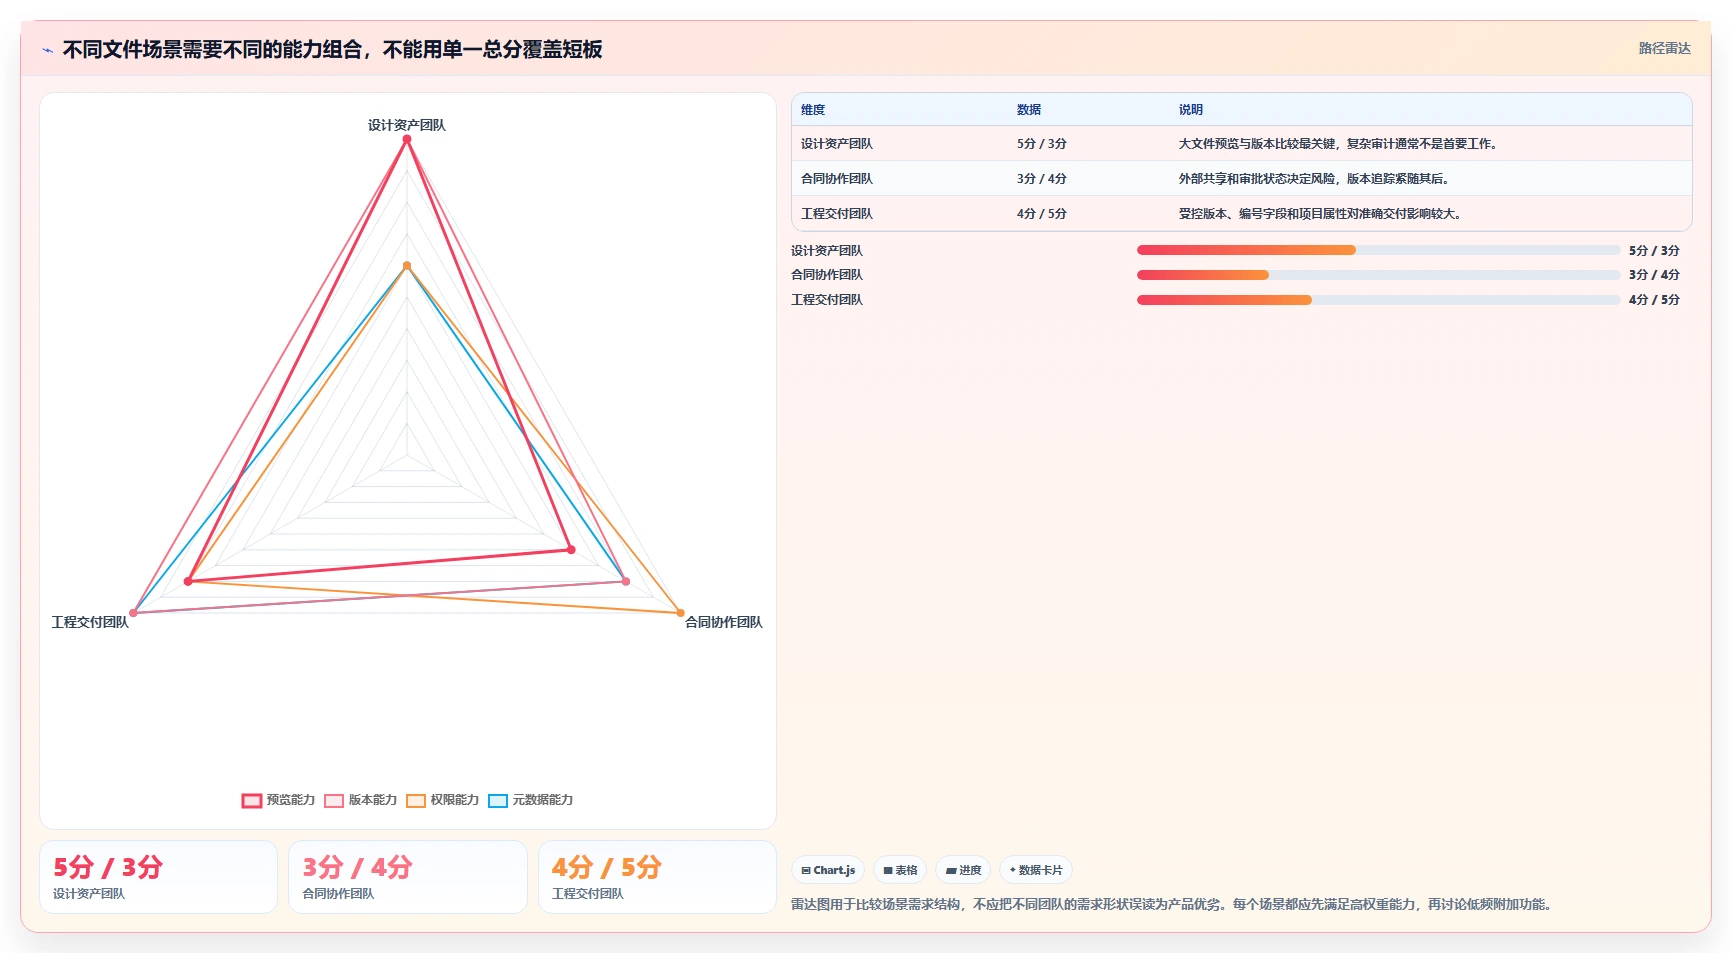
Task: Click the orange data point at 合同协作团队 vertex
Action: coord(681,613)
